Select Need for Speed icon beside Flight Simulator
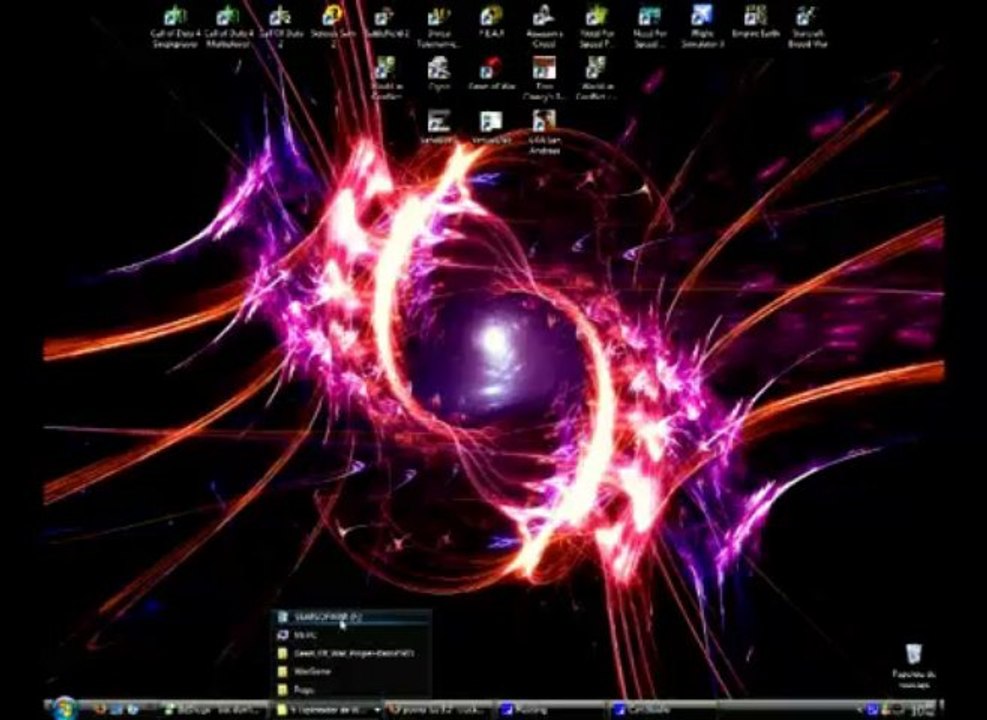Image resolution: width=987 pixels, height=720 pixels. tap(649, 26)
